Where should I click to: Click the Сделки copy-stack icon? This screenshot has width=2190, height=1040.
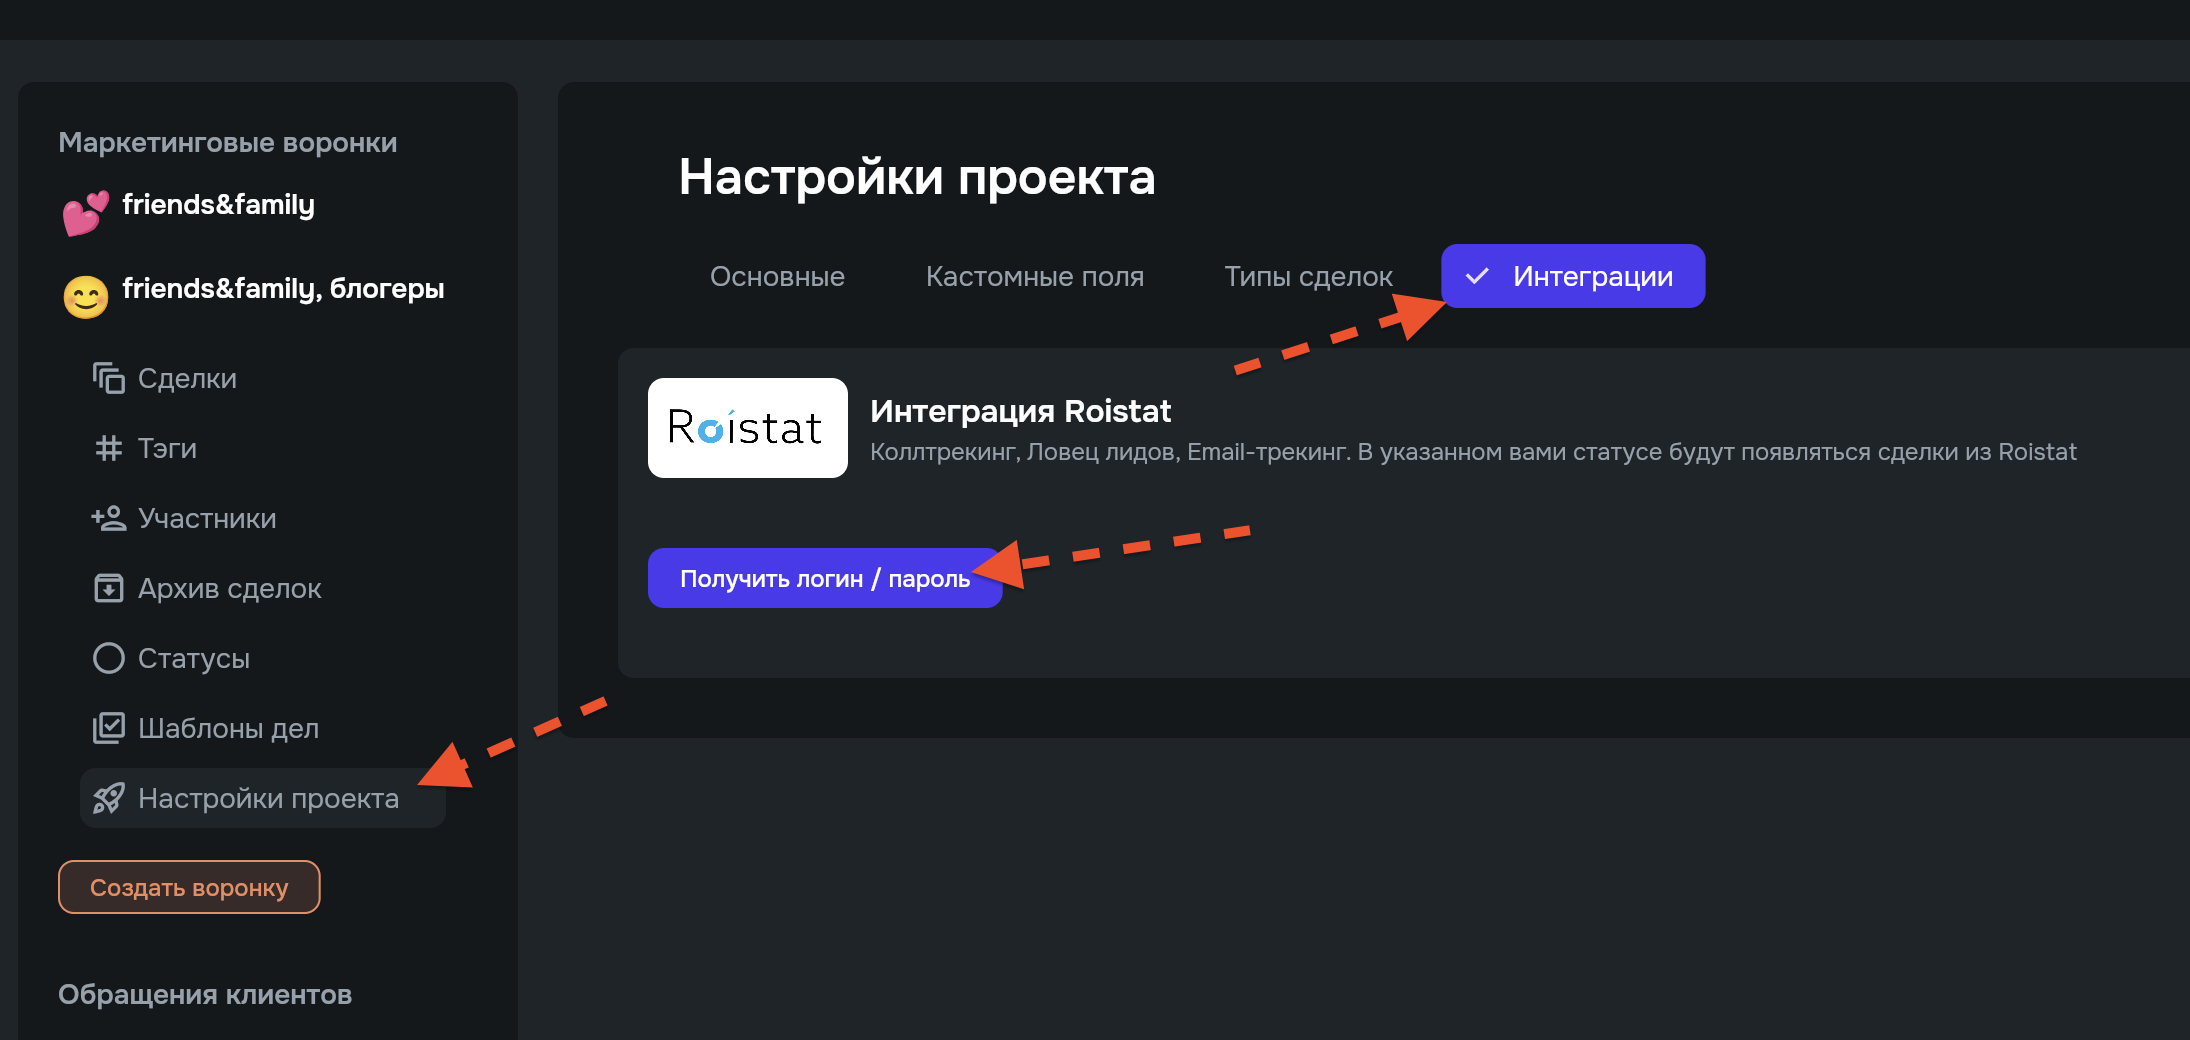(108, 378)
